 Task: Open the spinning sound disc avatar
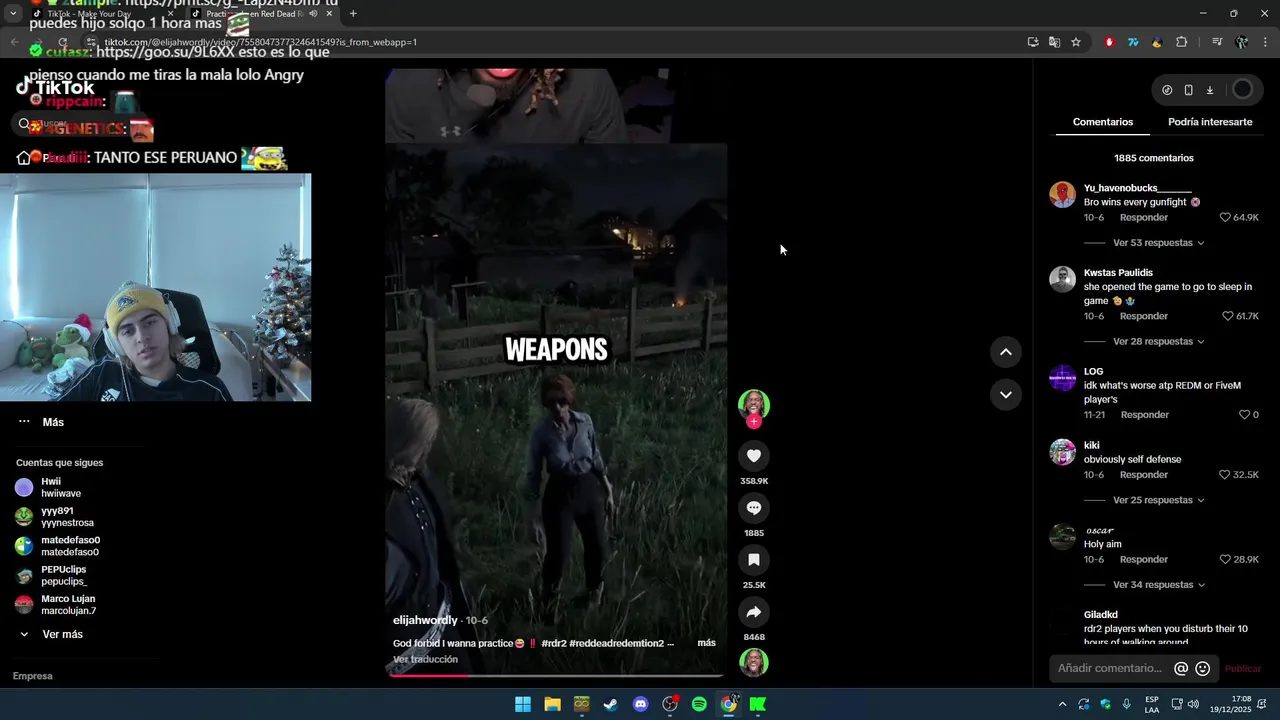tap(754, 663)
